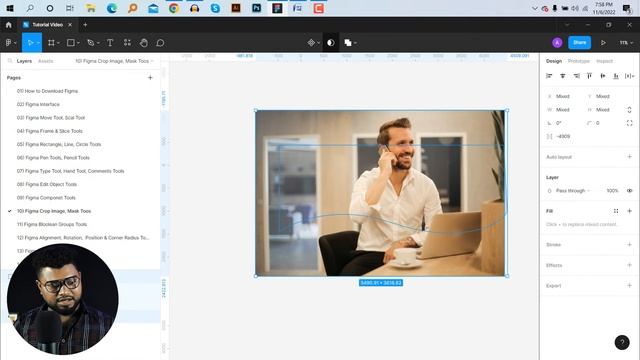Align selection horizontal centers
640x360 pixels.
[x=562, y=76]
